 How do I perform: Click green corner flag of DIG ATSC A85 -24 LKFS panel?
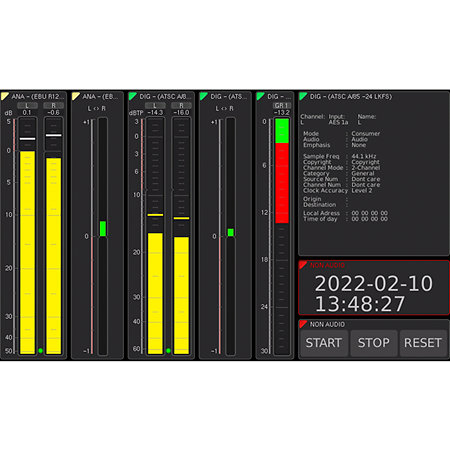302,96
